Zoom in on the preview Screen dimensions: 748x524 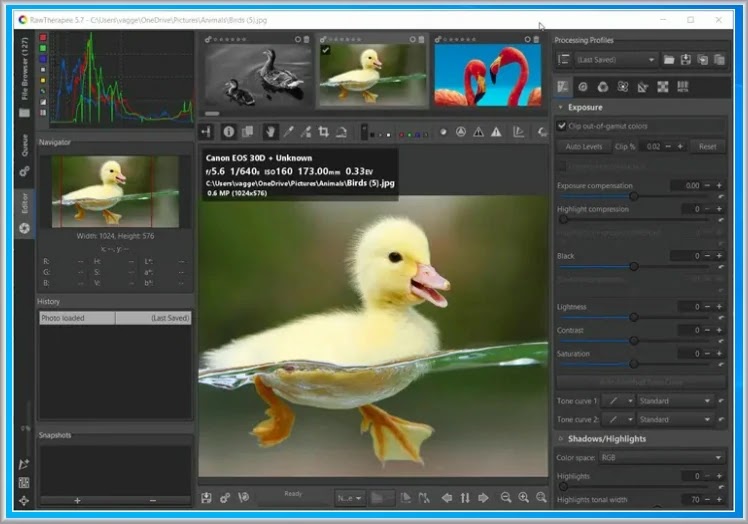pos(523,497)
